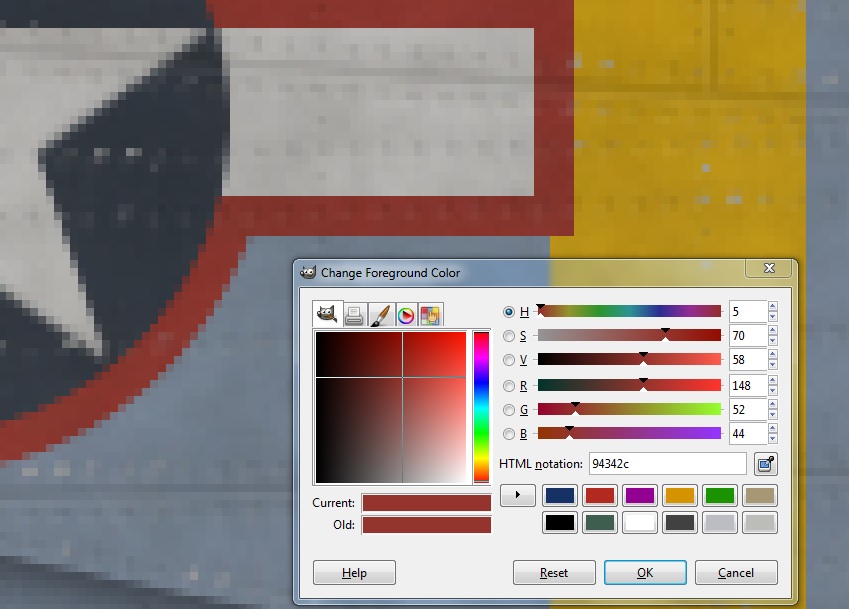Pick the black history swatch
The width and height of the screenshot is (849, 609).
tap(559, 522)
